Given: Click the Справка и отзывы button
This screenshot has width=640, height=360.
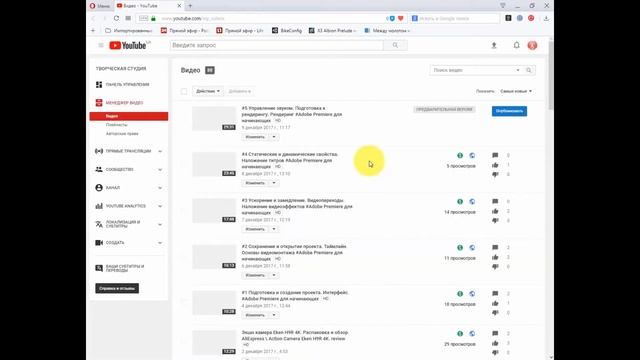Looking at the screenshot, I should [x=117, y=289].
